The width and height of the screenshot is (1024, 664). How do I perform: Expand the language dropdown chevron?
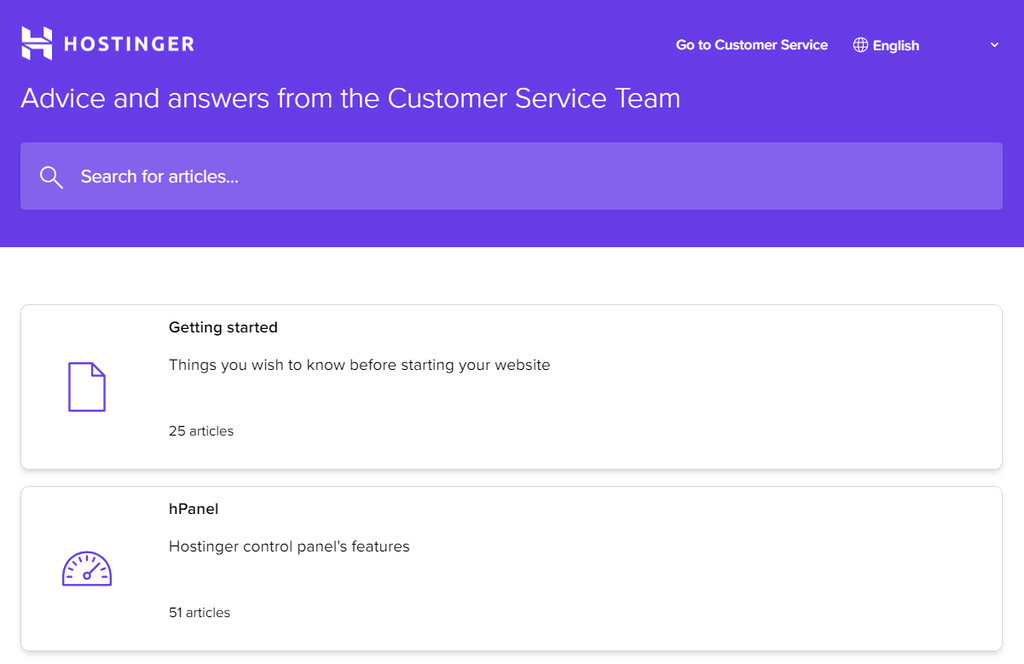pyautogui.click(x=994, y=45)
